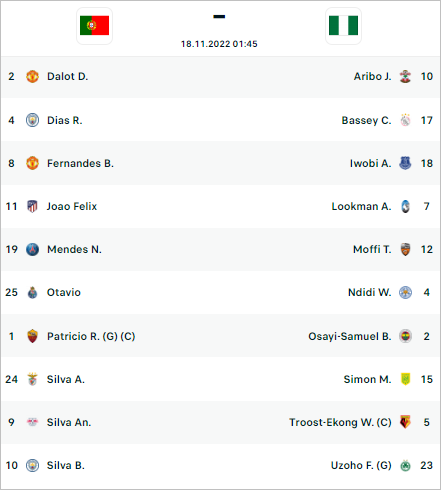Click the match date 18.11.2022 01:45
The height and width of the screenshot is (490, 441).
tap(219, 44)
